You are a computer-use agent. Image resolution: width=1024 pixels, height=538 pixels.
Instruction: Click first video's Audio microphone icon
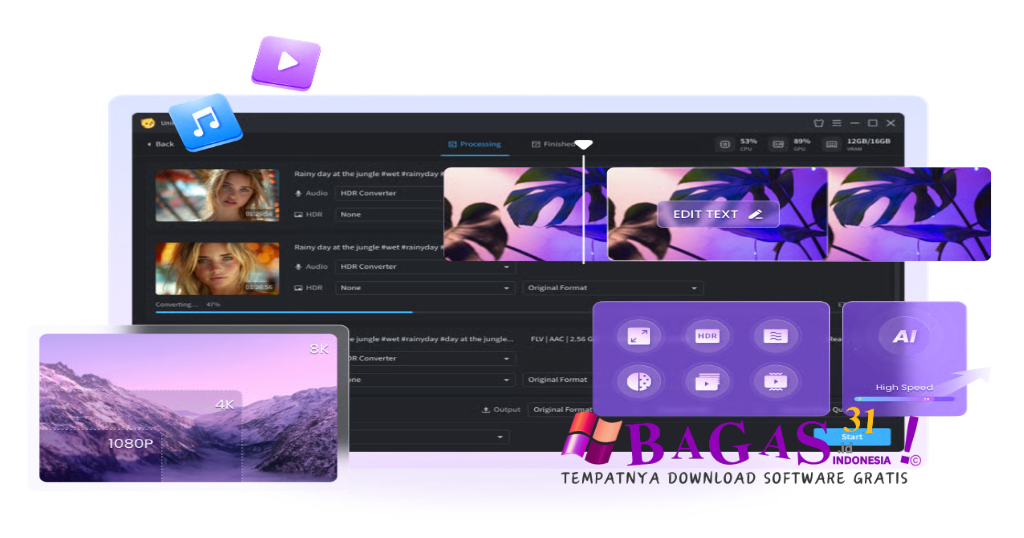[298, 193]
